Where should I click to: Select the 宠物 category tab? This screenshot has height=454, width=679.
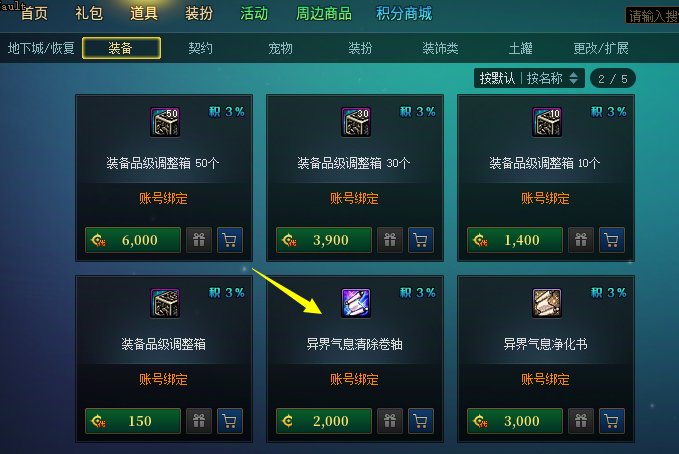(280, 48)
